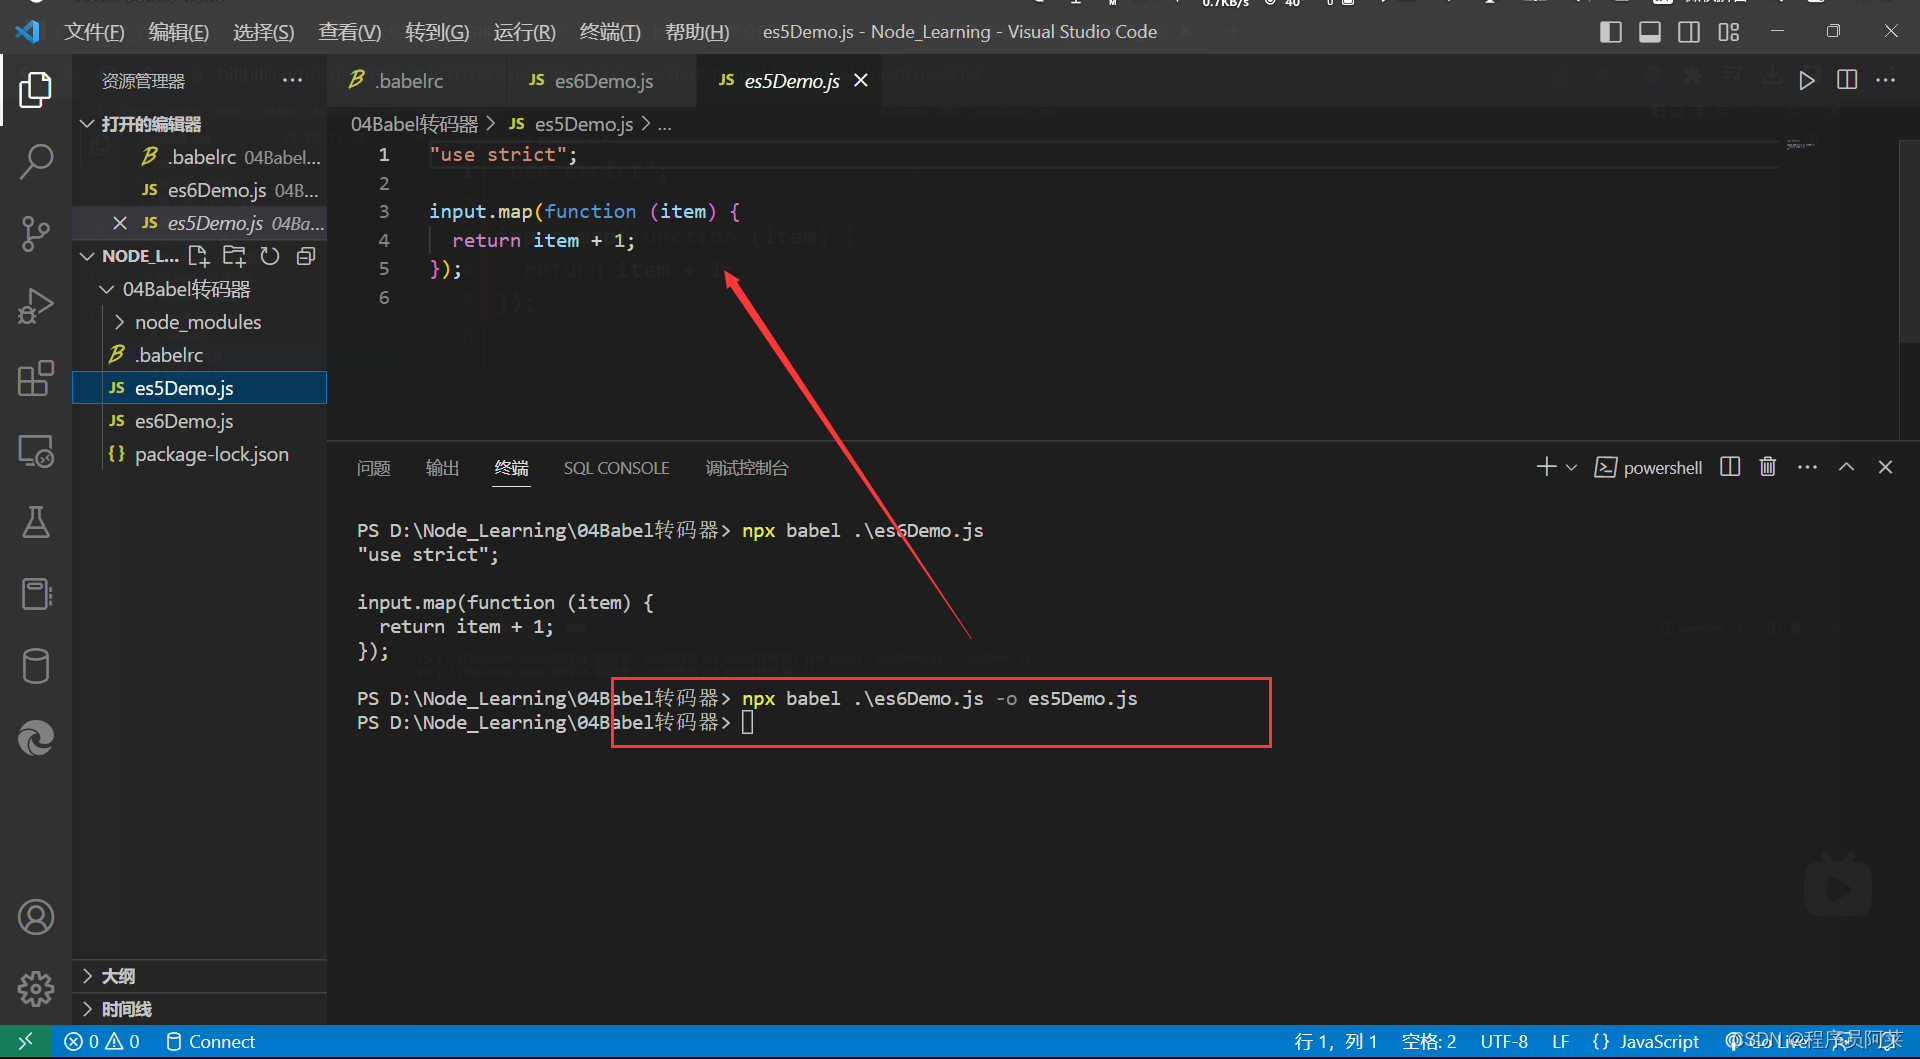Image resolution: width=1920 pixels, height=1059 pixels.
Task: Create a new file in NODE_L... folder
Action: coord(199,256)
